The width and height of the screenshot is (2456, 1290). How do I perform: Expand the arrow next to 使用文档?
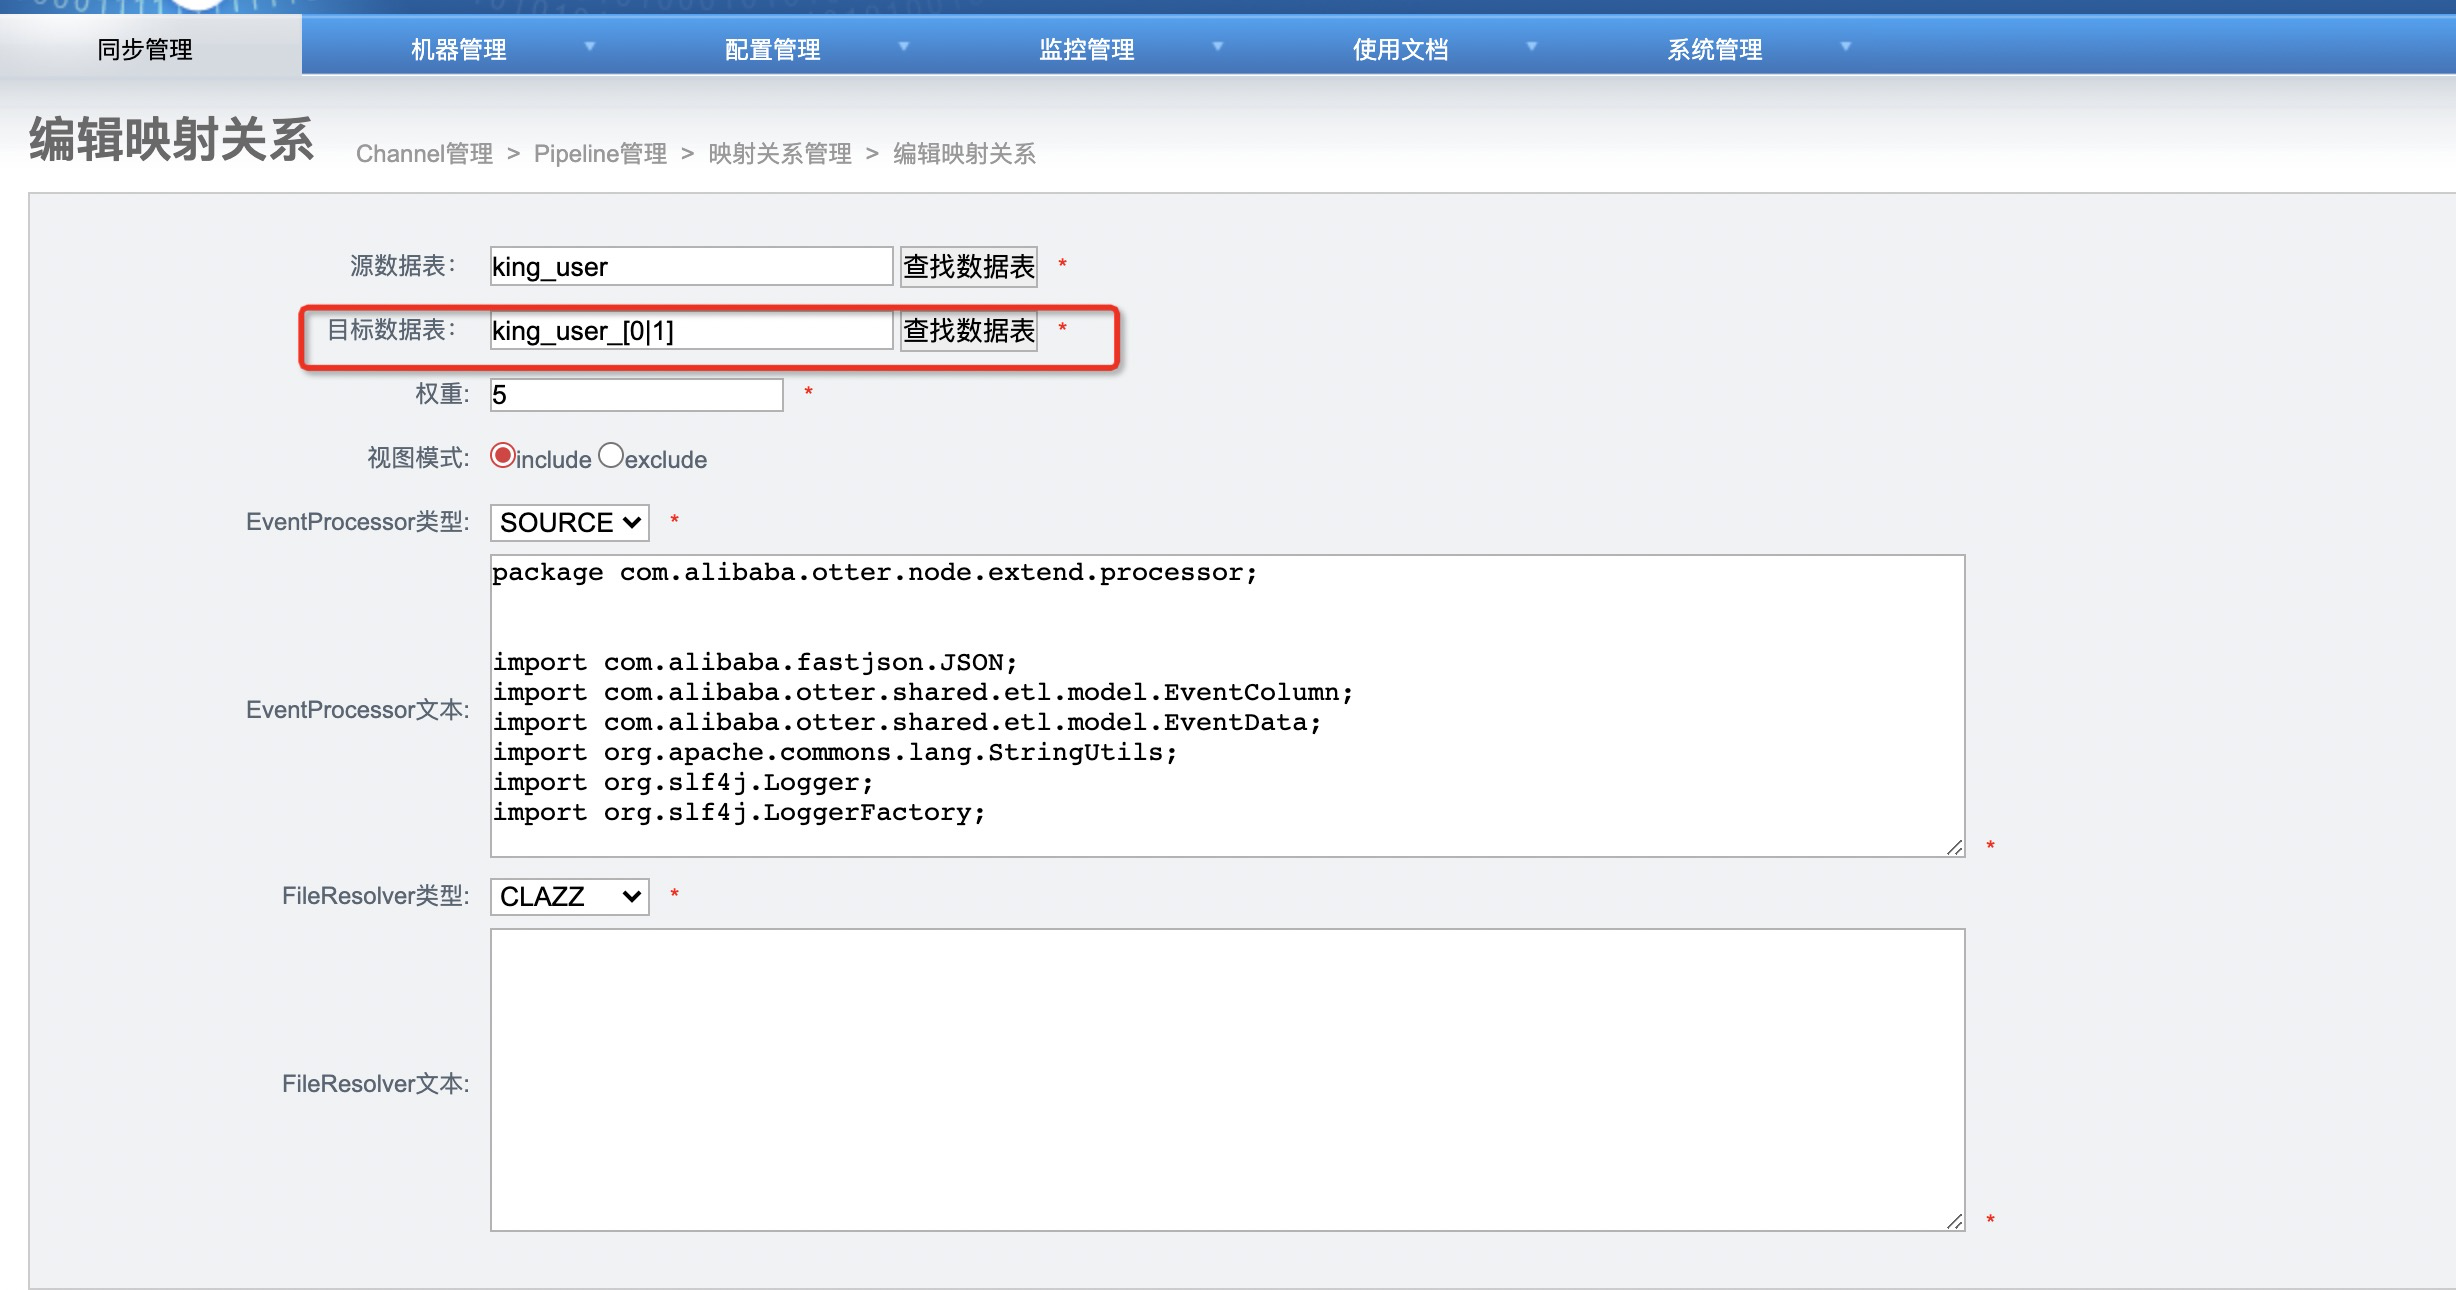click(x=1531, y=46)
